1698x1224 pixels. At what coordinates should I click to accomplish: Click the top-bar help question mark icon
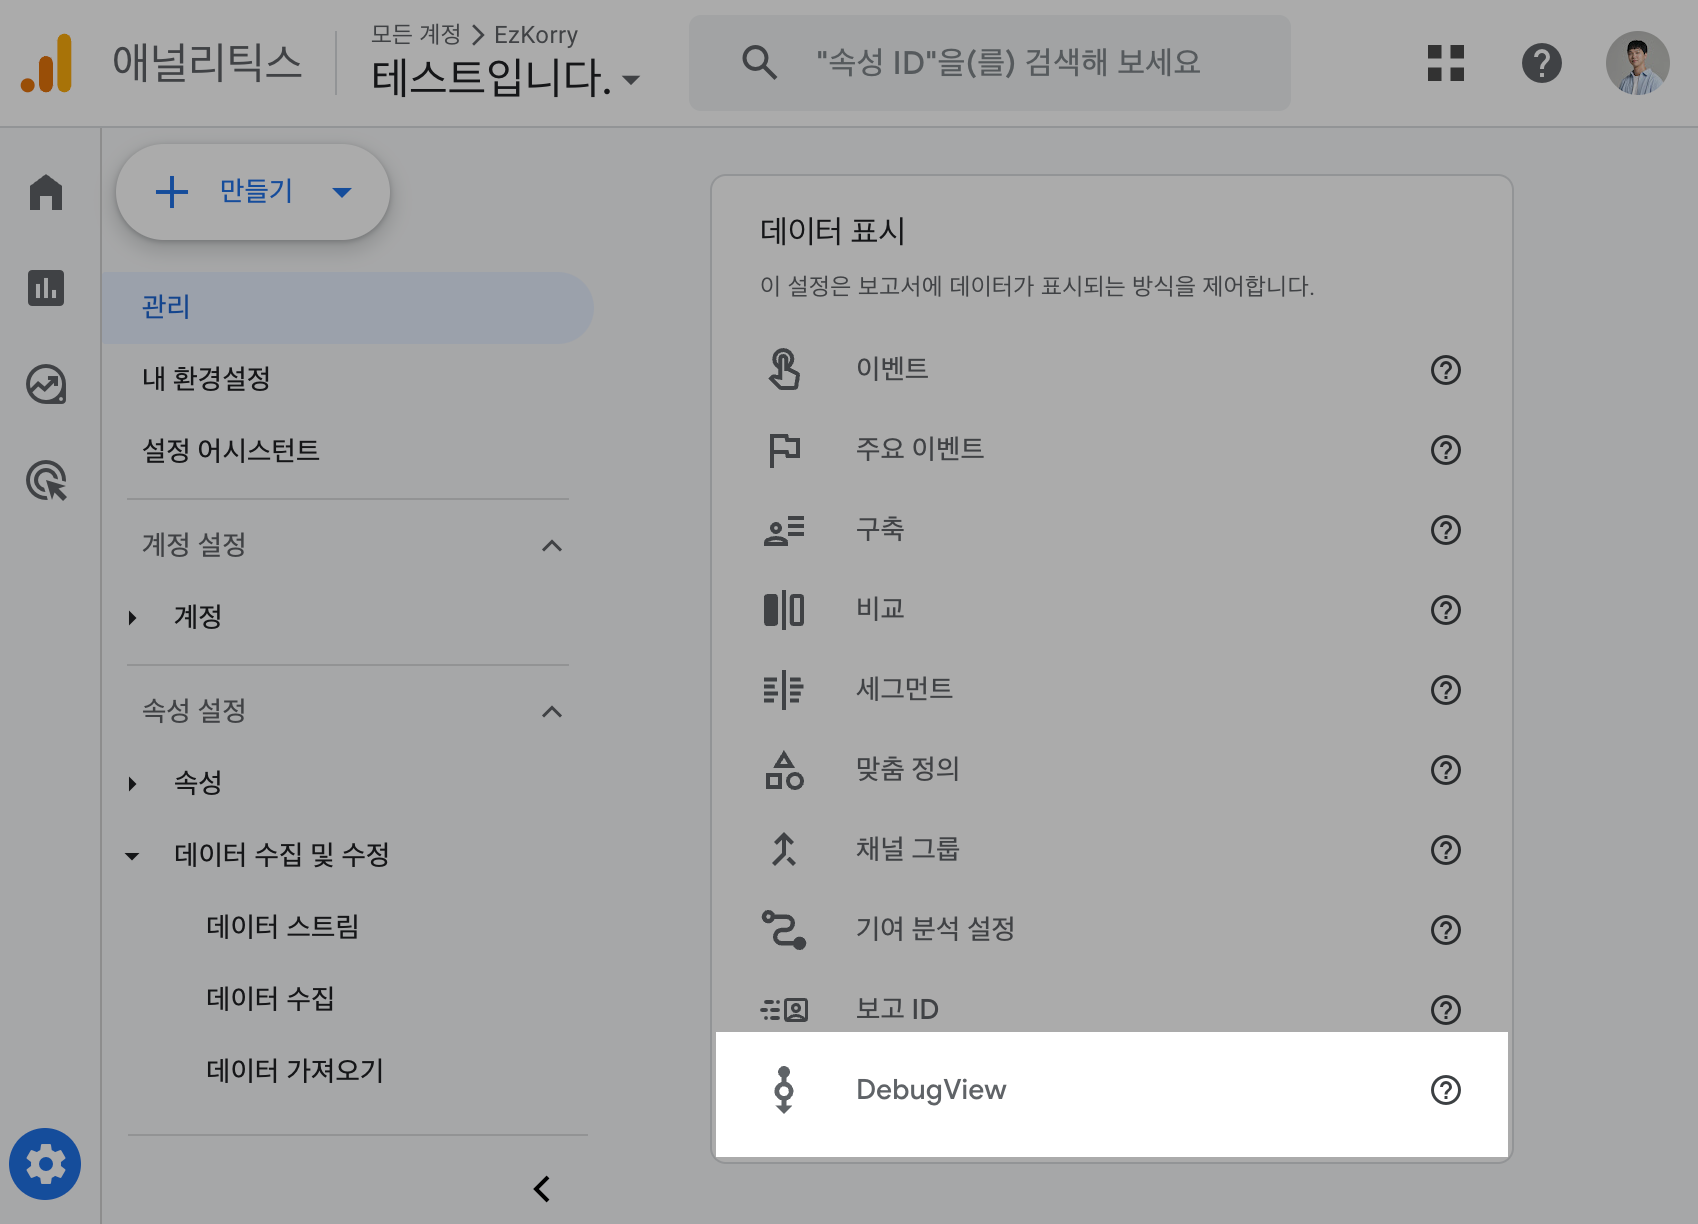click(x=1542, y=63)
